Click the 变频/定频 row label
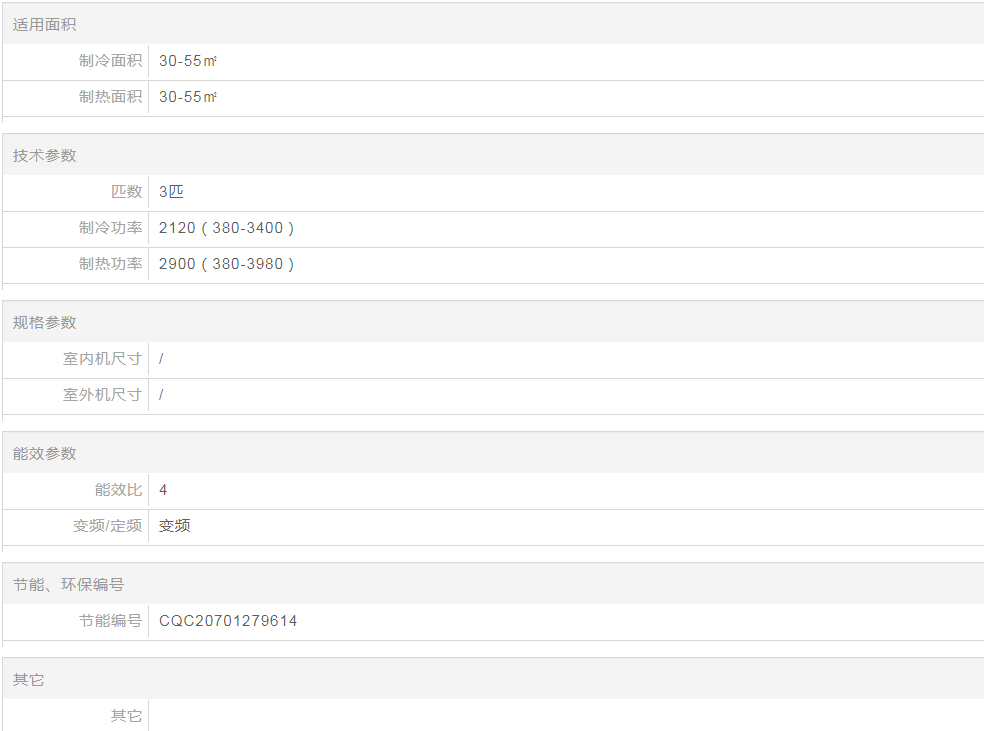 pos(107,526)
